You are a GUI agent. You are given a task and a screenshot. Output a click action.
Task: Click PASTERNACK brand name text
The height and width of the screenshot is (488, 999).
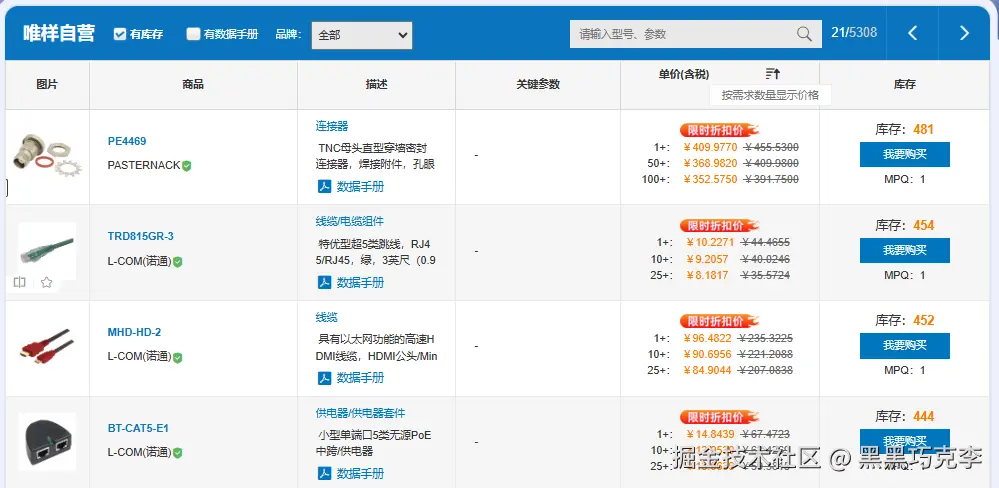(x=144, y=166)
